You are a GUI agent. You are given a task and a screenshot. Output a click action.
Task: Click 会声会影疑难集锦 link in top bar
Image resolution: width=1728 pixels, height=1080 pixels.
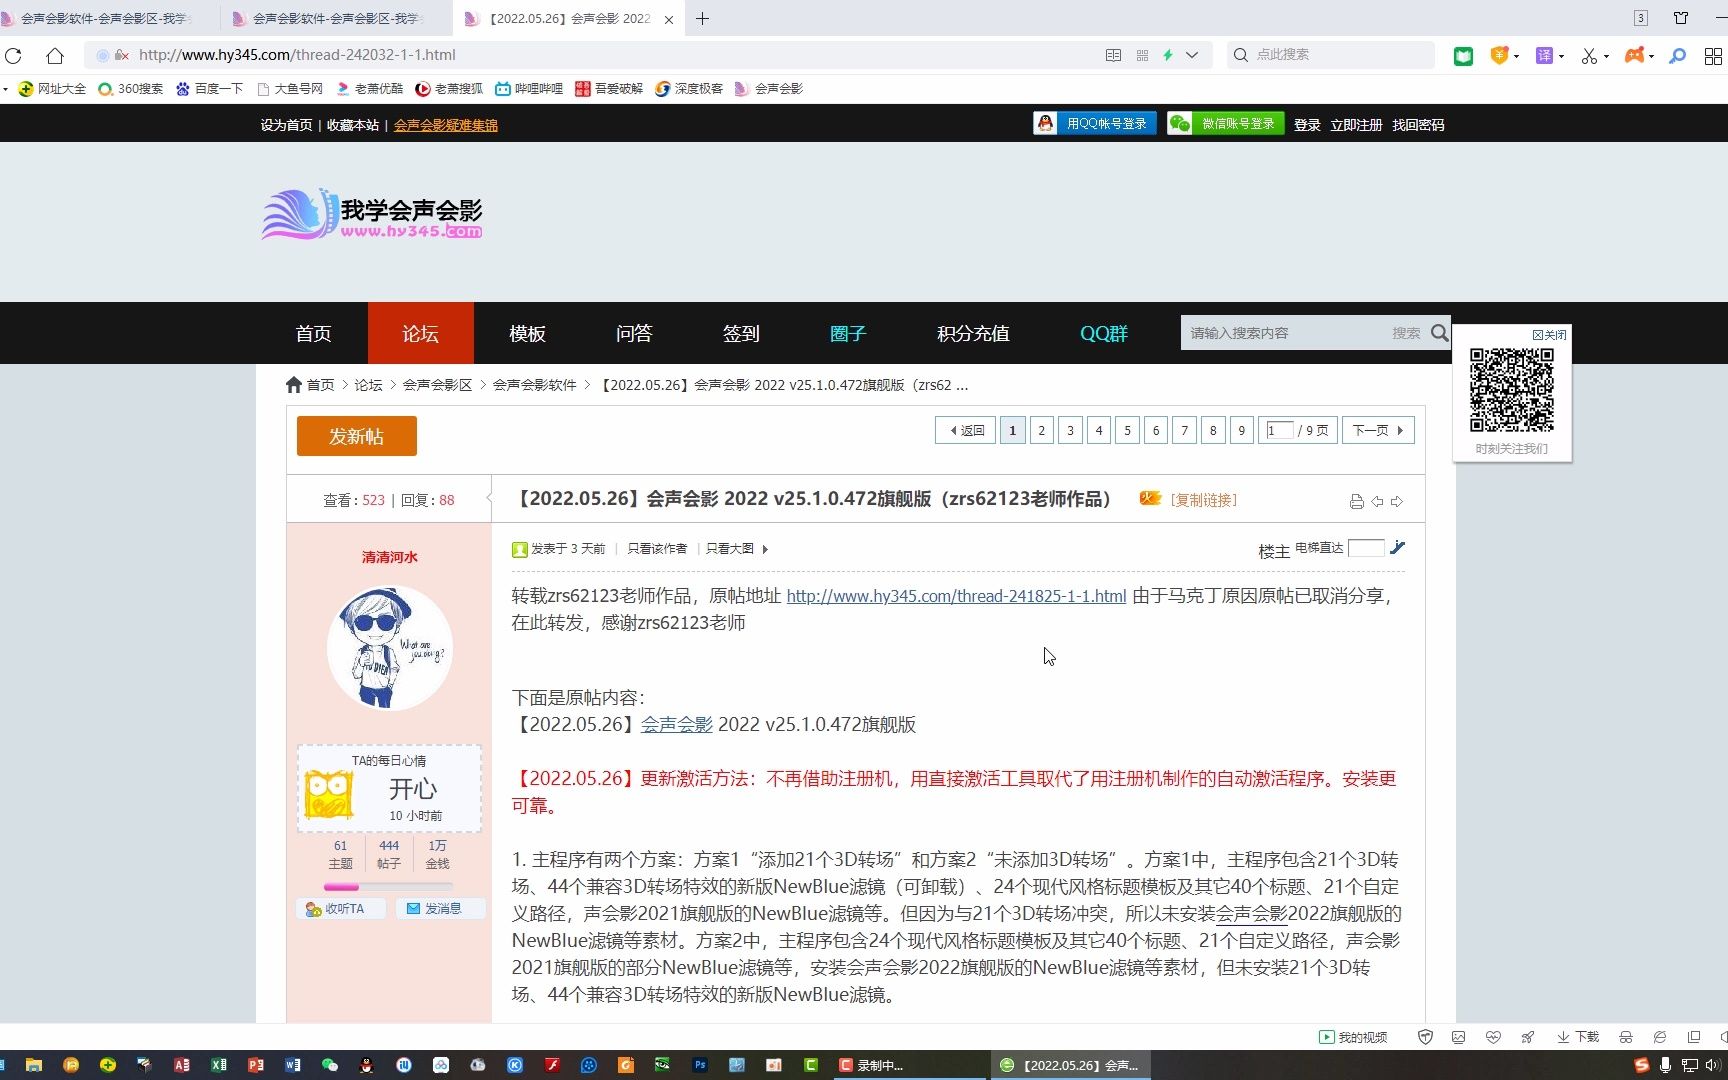coord(445,125)
